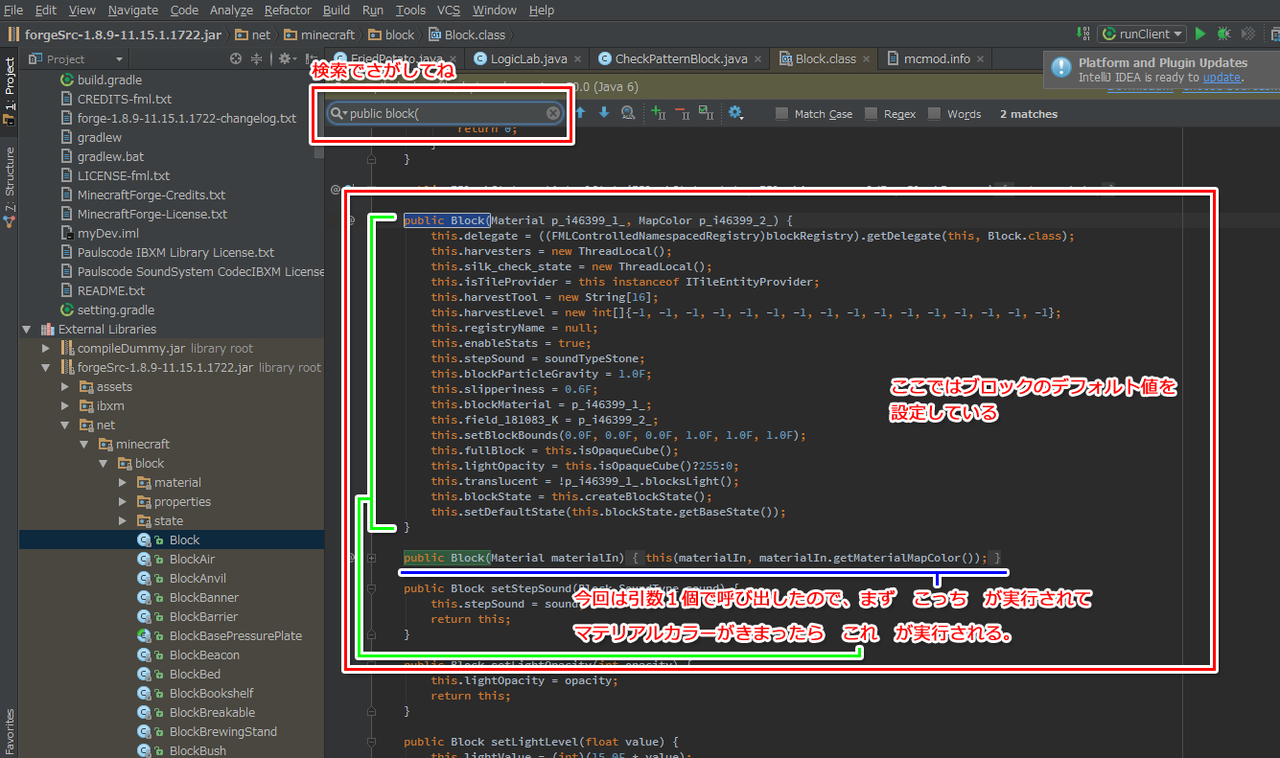Screen dimensions: 1280x758
Task: Click update link in notification popup
Action: pyautogui.click(x=1222, y=78)
